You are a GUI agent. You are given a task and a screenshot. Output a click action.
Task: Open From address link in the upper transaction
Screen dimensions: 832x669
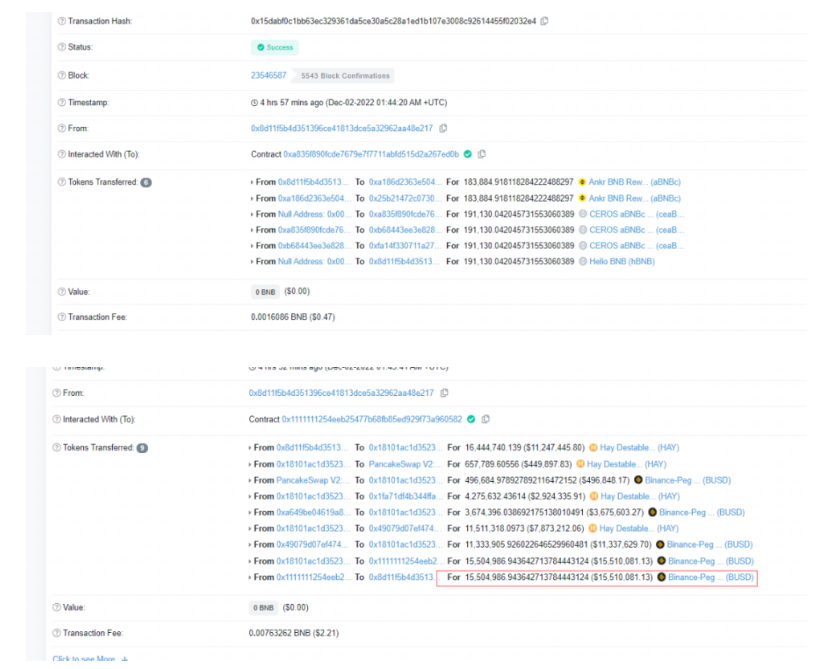point(342,128)
